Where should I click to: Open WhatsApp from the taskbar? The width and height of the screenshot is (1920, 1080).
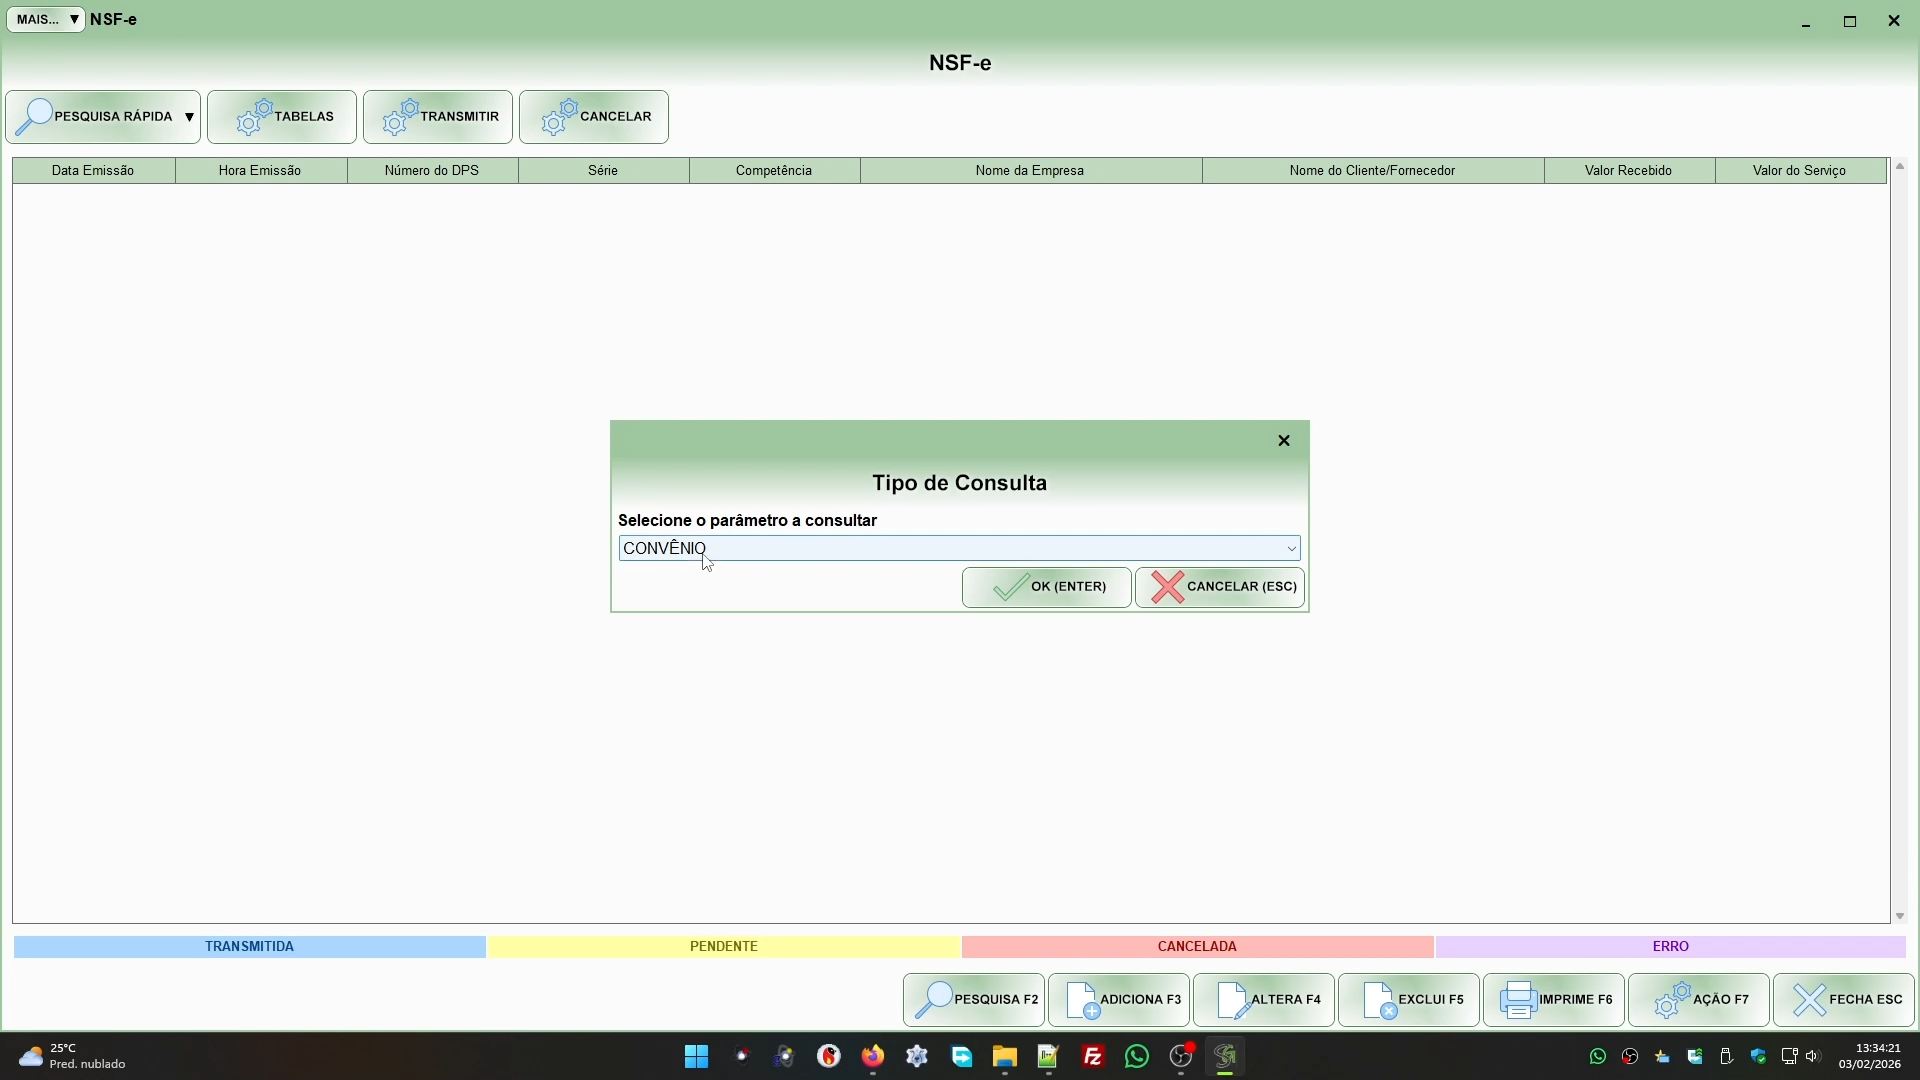tap(1137, 1056)
